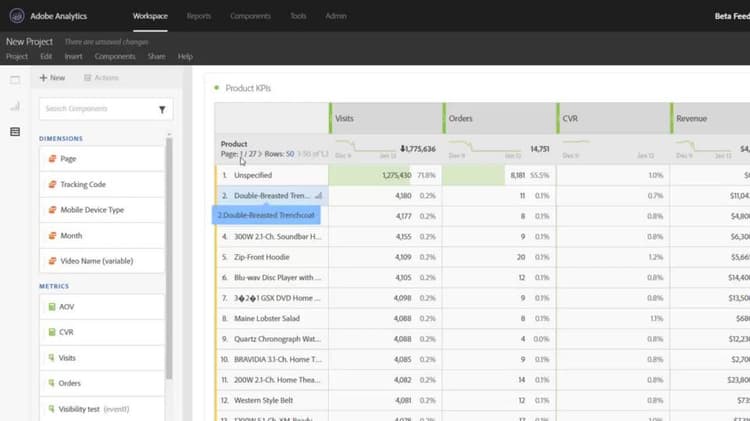The height and width of the screenshot is (421, 750).
Task: Open the Share menu
Action: coord(156,56)
